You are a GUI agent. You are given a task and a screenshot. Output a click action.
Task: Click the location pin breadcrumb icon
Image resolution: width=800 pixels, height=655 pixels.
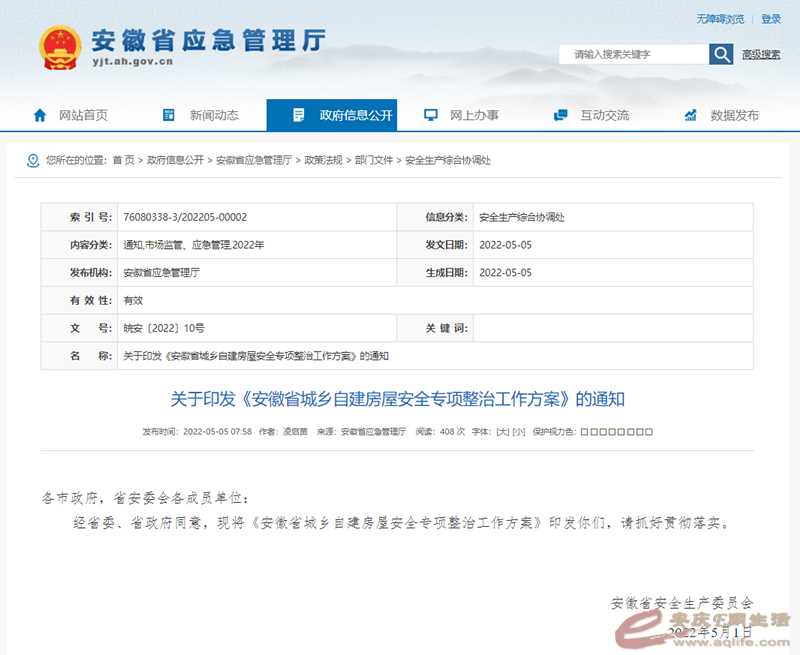(x=33, y=160)
